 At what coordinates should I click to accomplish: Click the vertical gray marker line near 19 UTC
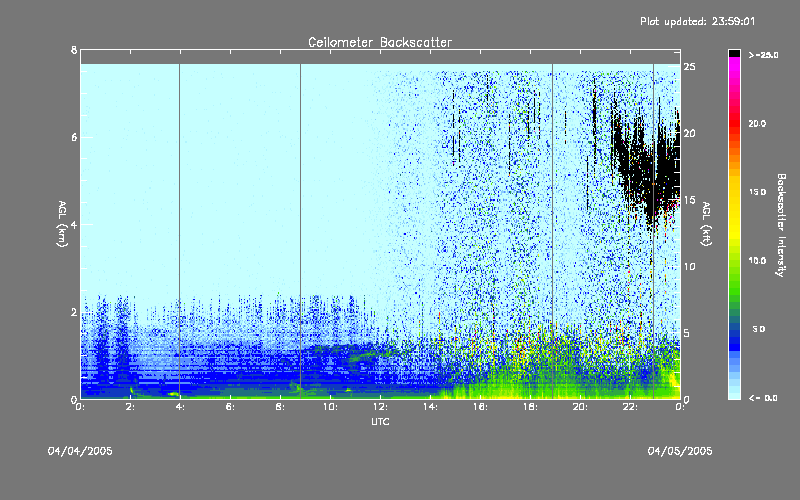point(553,231)
